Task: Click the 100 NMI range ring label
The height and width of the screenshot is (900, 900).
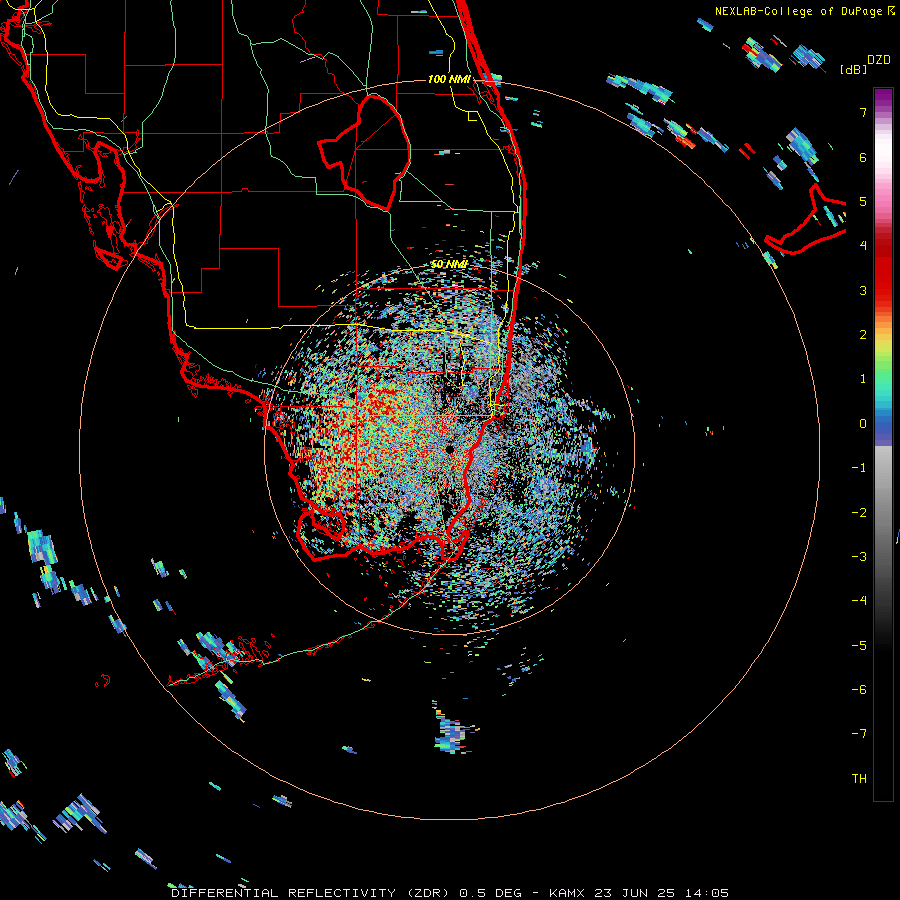Action: point(449,79)
